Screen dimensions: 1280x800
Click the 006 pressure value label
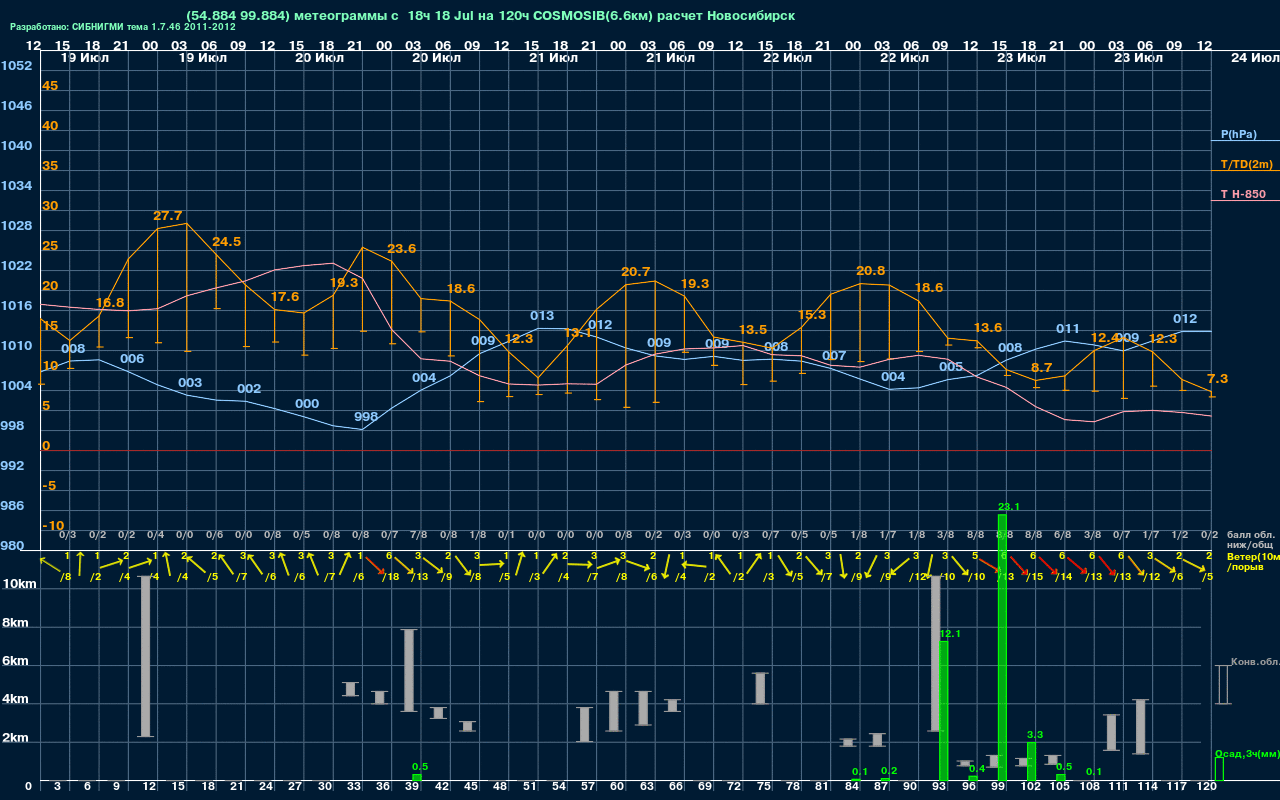coord(132,359)
